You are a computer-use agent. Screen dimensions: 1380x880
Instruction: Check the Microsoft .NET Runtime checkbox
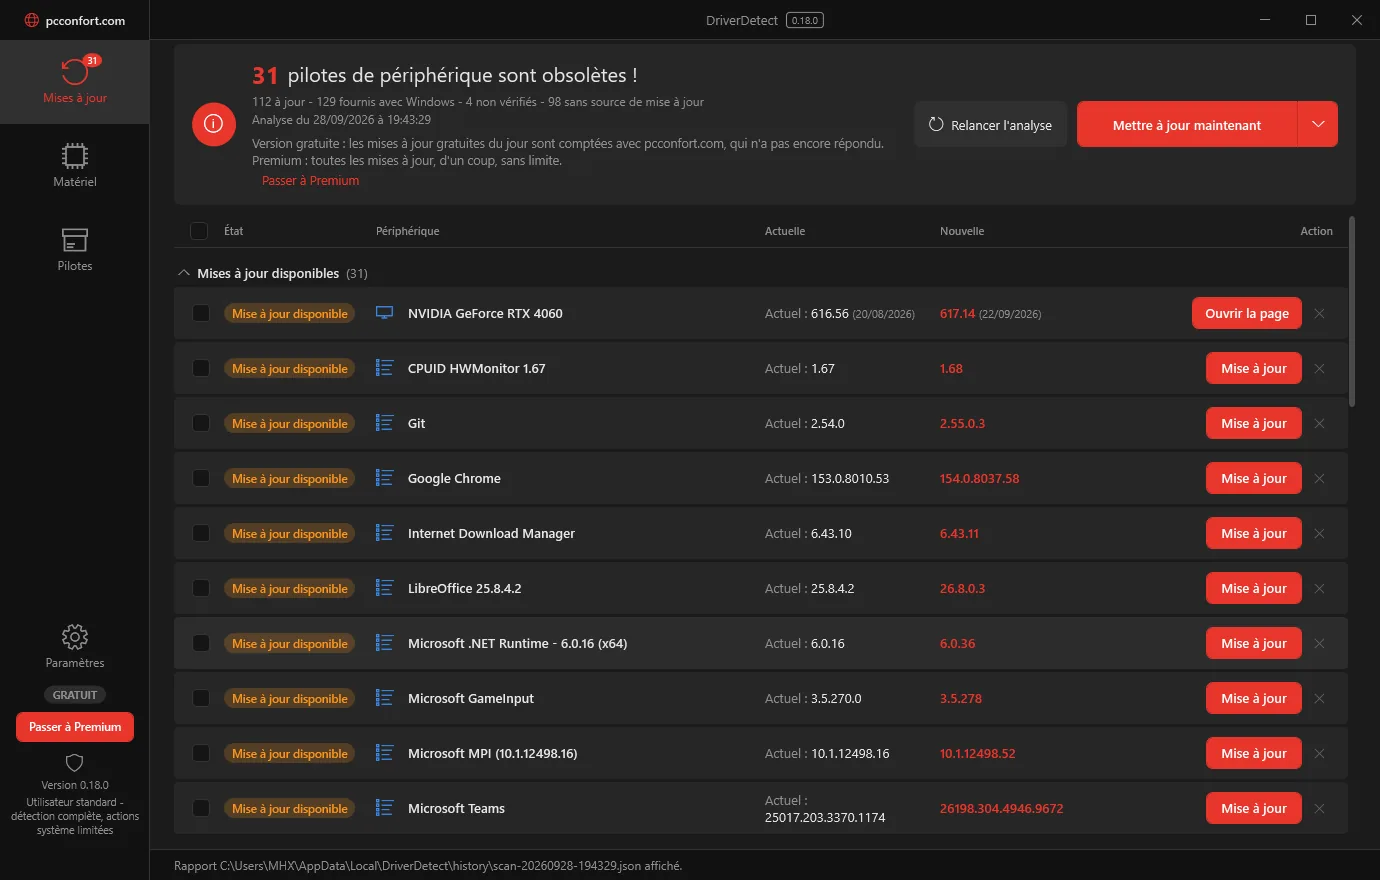201,643
